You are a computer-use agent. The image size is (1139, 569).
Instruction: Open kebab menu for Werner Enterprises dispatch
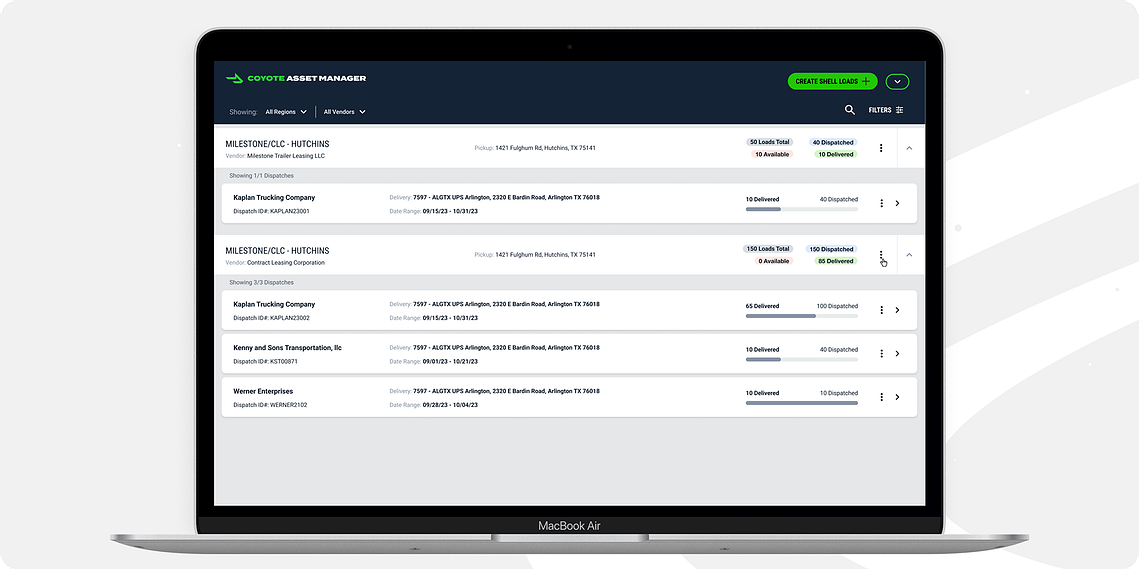point(881,398)
